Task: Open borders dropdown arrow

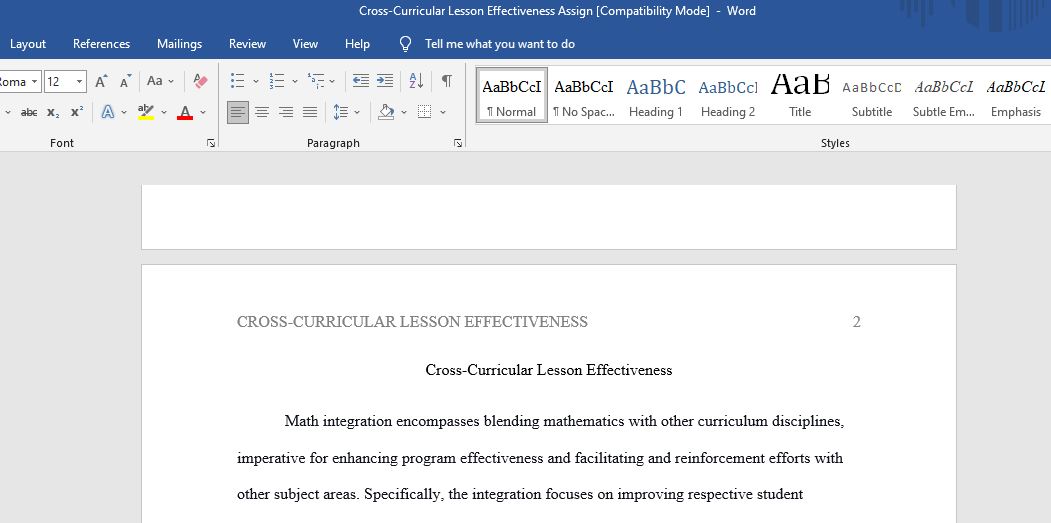Action: pyautogui.click(x=442, y=113)
